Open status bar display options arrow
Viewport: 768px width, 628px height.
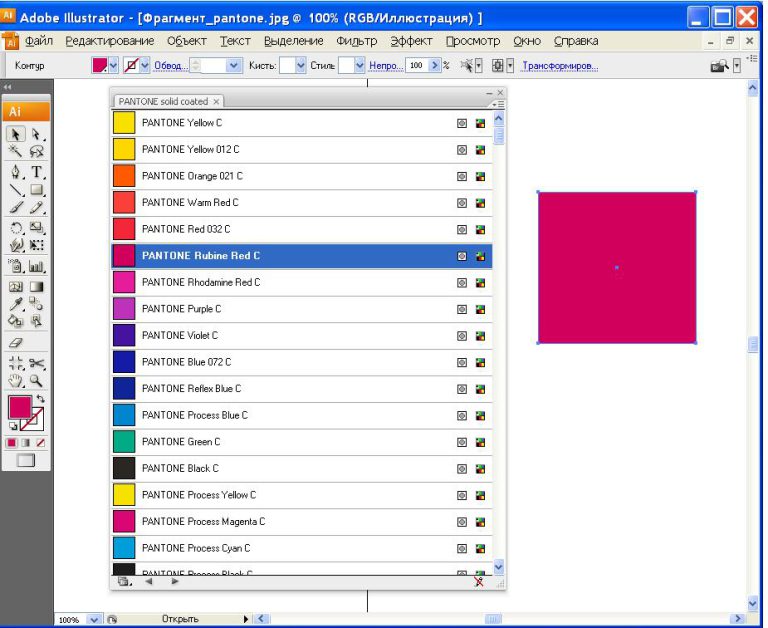(x=246, y=620)
